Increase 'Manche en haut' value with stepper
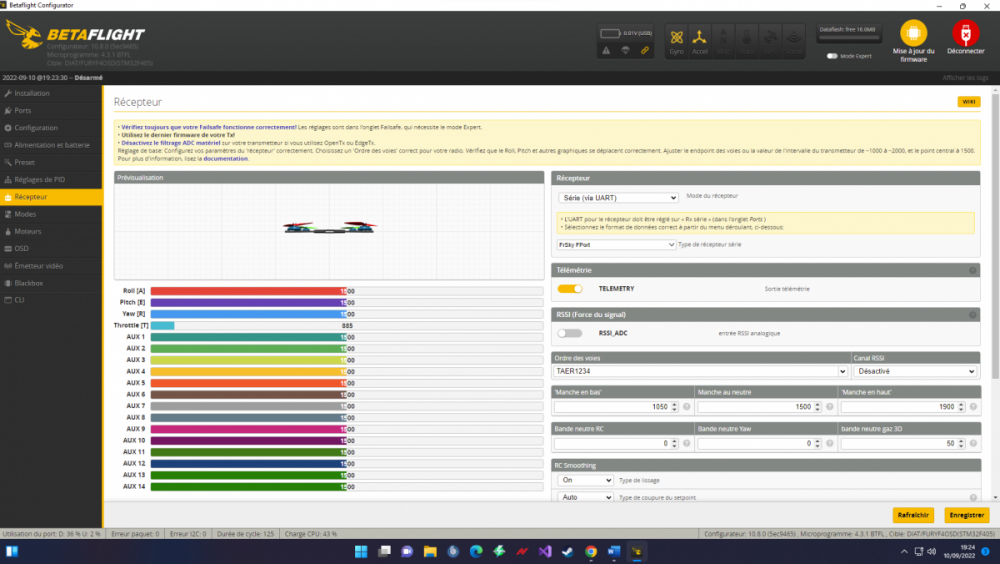This screenshot has height=564, width=1000. [961, 404]
